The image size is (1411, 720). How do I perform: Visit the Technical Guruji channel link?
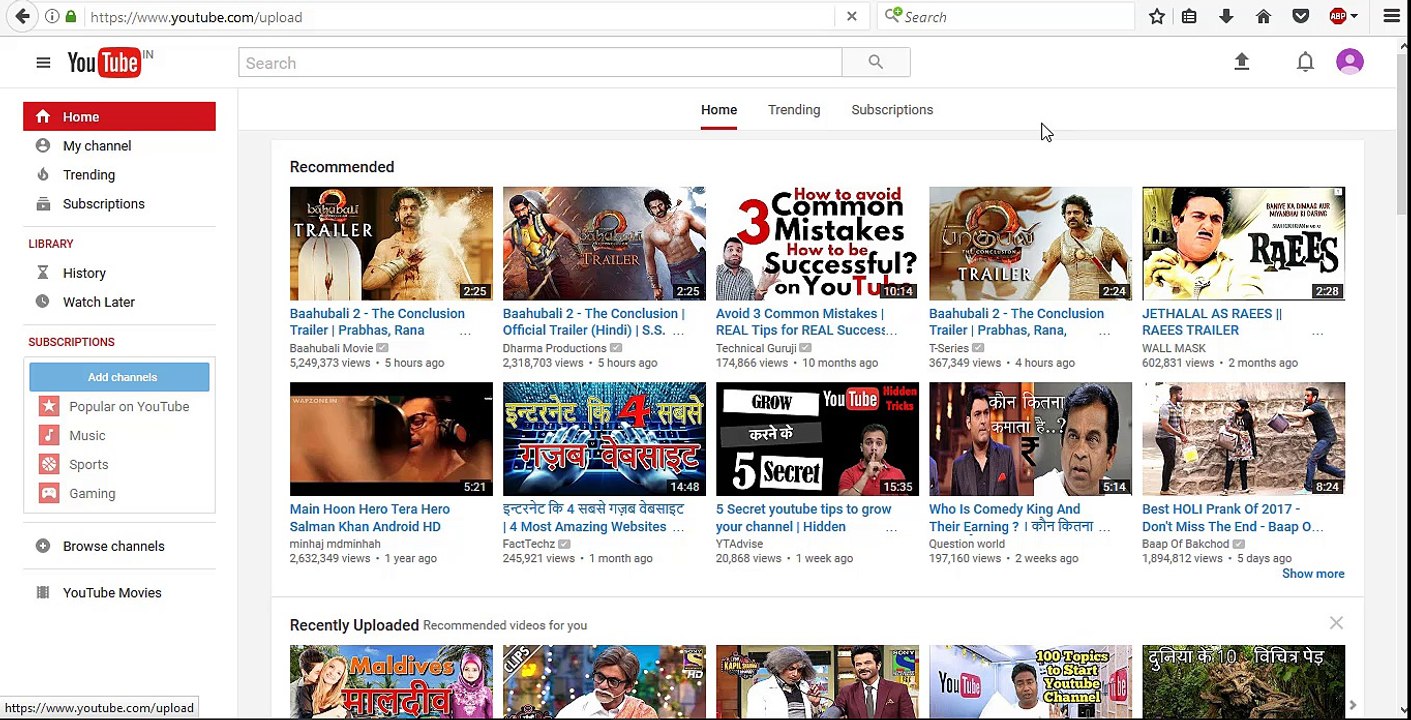coord(756,348)
